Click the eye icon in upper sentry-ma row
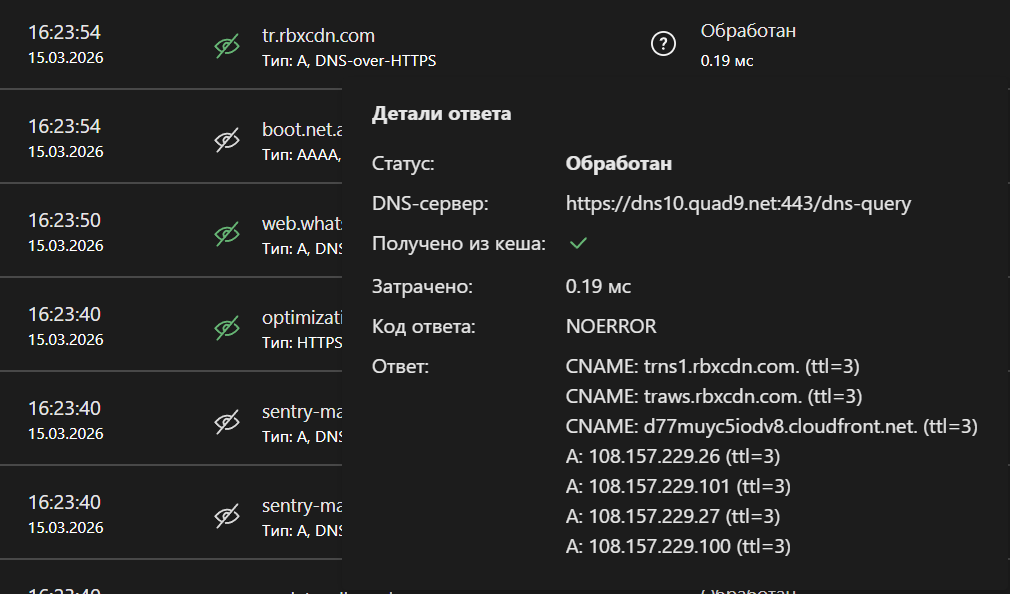Screen dimensions: 1010x594 point(228,422)
